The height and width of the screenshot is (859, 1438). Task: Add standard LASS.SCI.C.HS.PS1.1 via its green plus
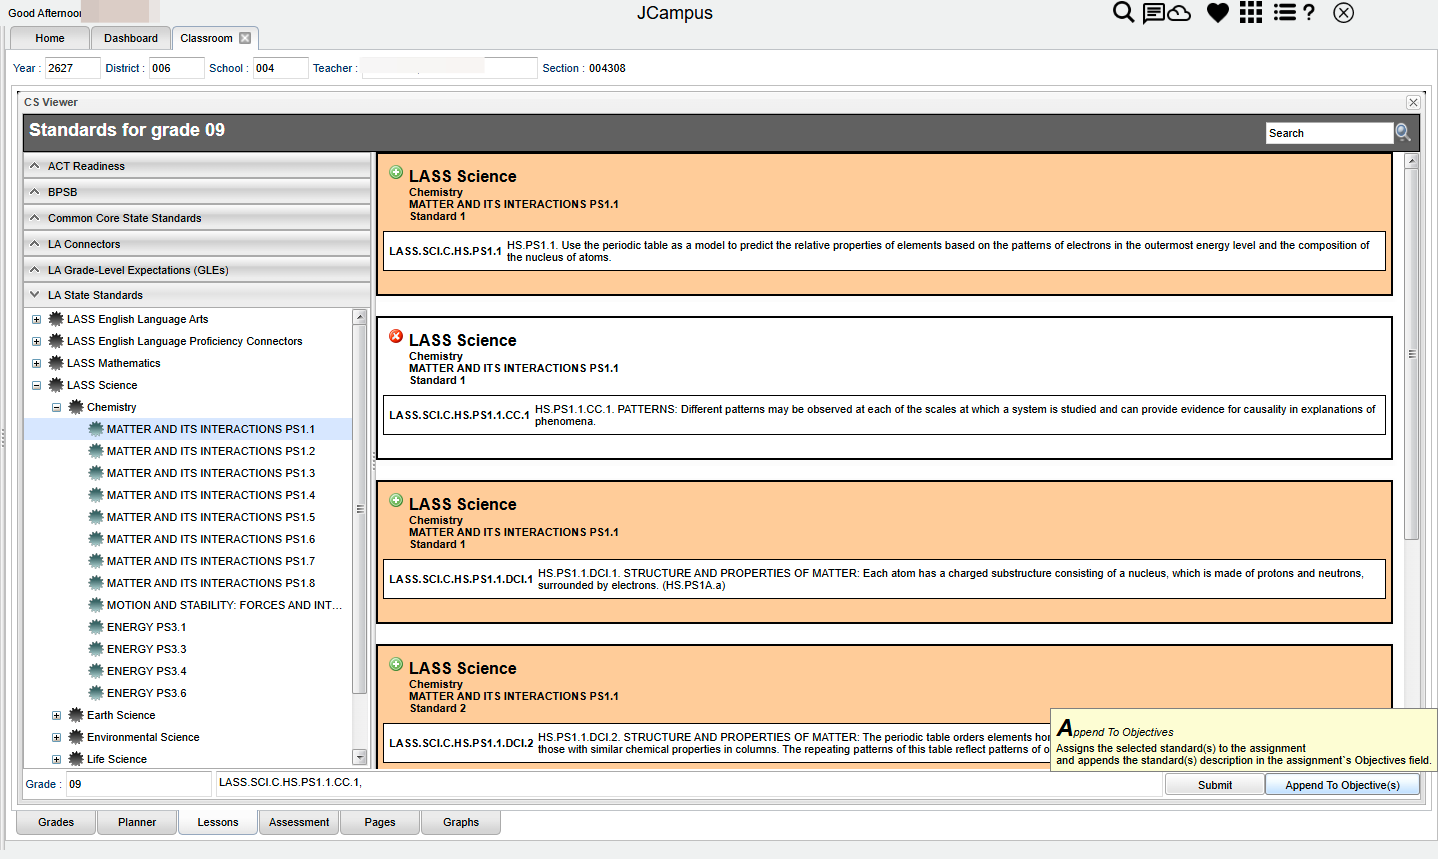[396, 172]
